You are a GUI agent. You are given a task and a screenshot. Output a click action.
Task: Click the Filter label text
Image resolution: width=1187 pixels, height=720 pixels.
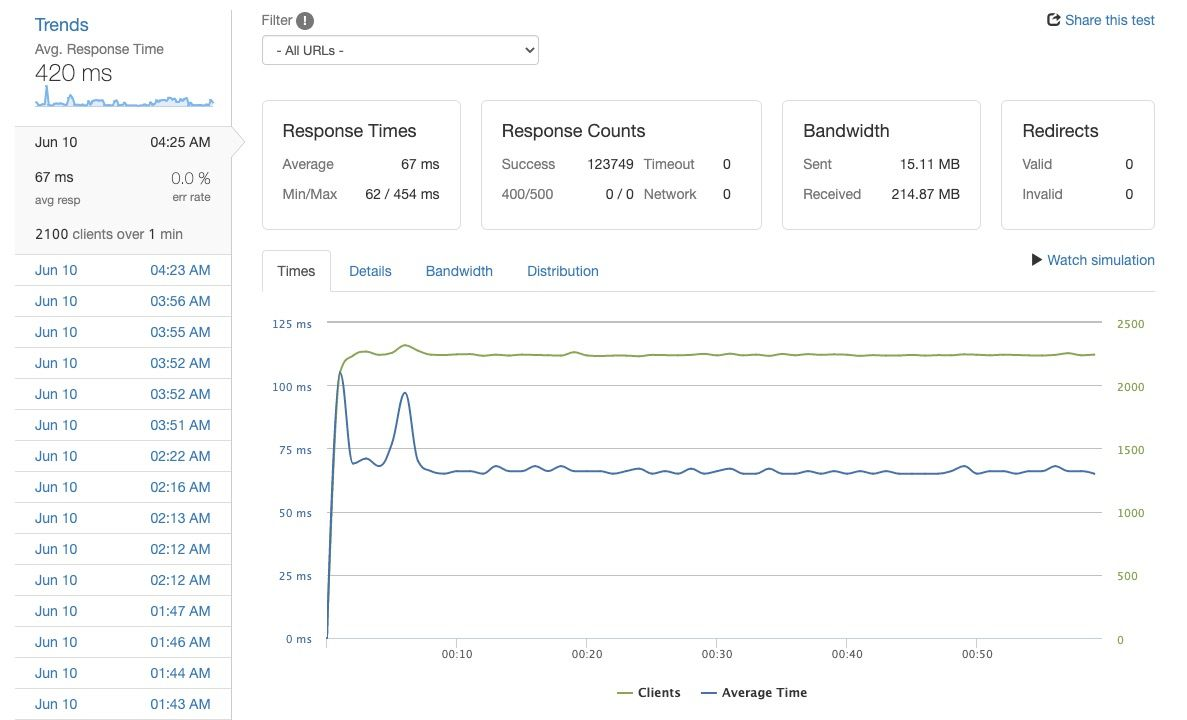tap(276, 20)
